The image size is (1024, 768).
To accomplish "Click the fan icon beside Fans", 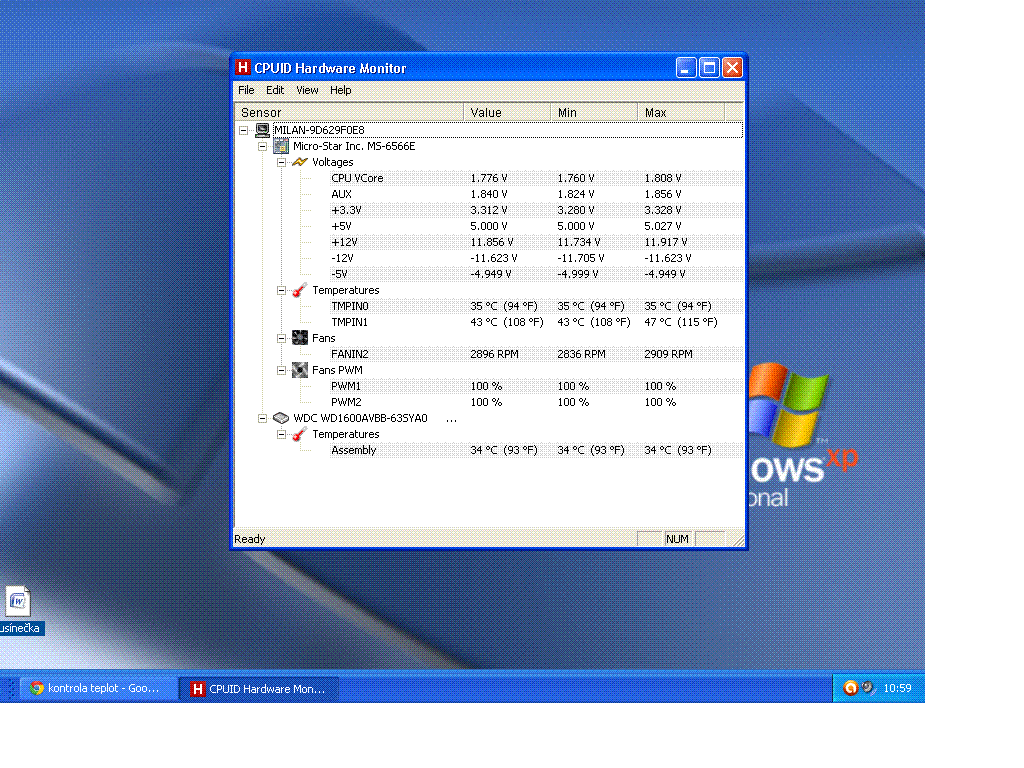I will [300, 338].
